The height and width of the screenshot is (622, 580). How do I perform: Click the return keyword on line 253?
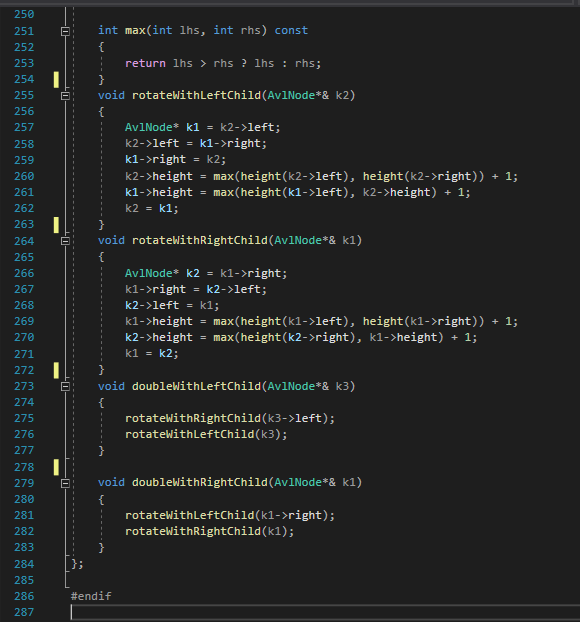pos(145,63)
